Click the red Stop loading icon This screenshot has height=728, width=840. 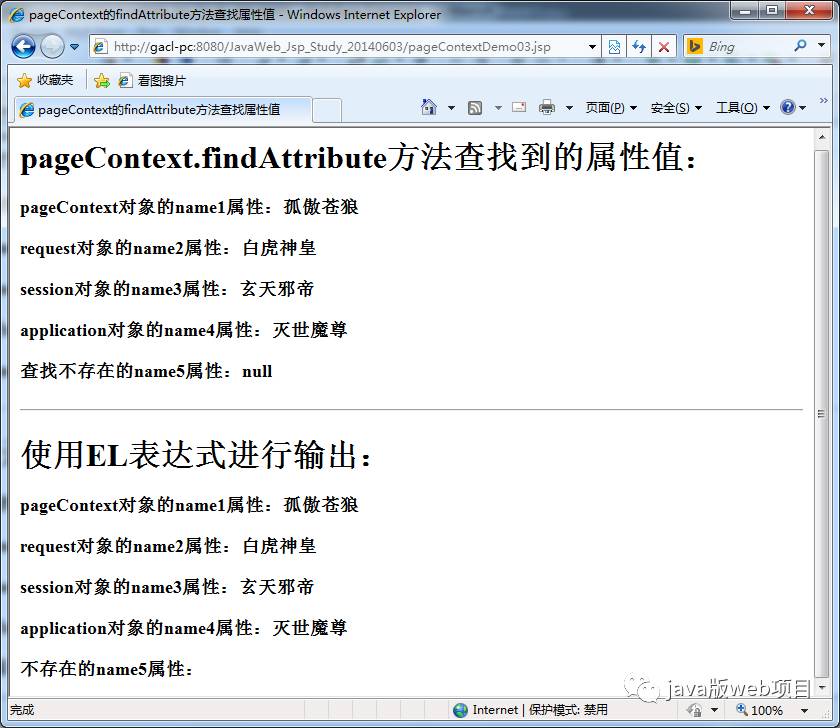(x=663, y=47)
